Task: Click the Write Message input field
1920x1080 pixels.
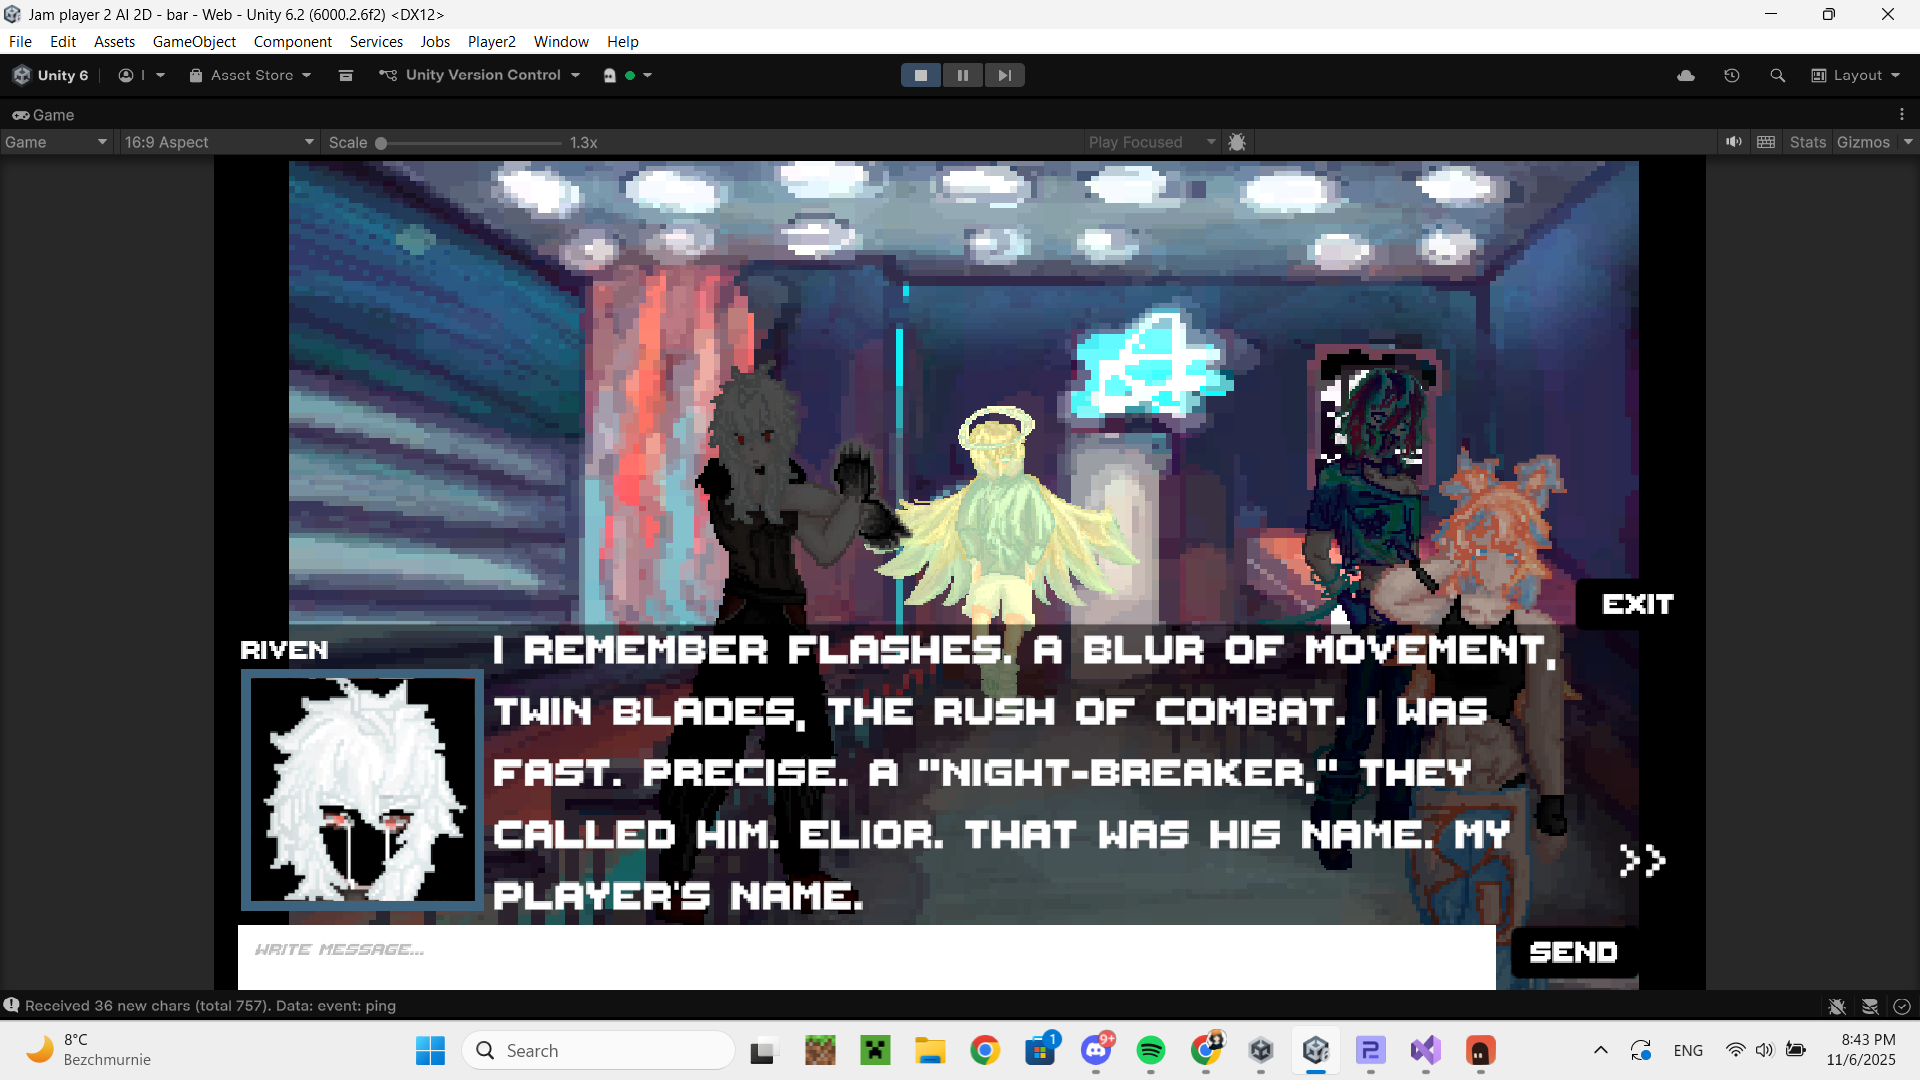Action: tap(865, 951)
